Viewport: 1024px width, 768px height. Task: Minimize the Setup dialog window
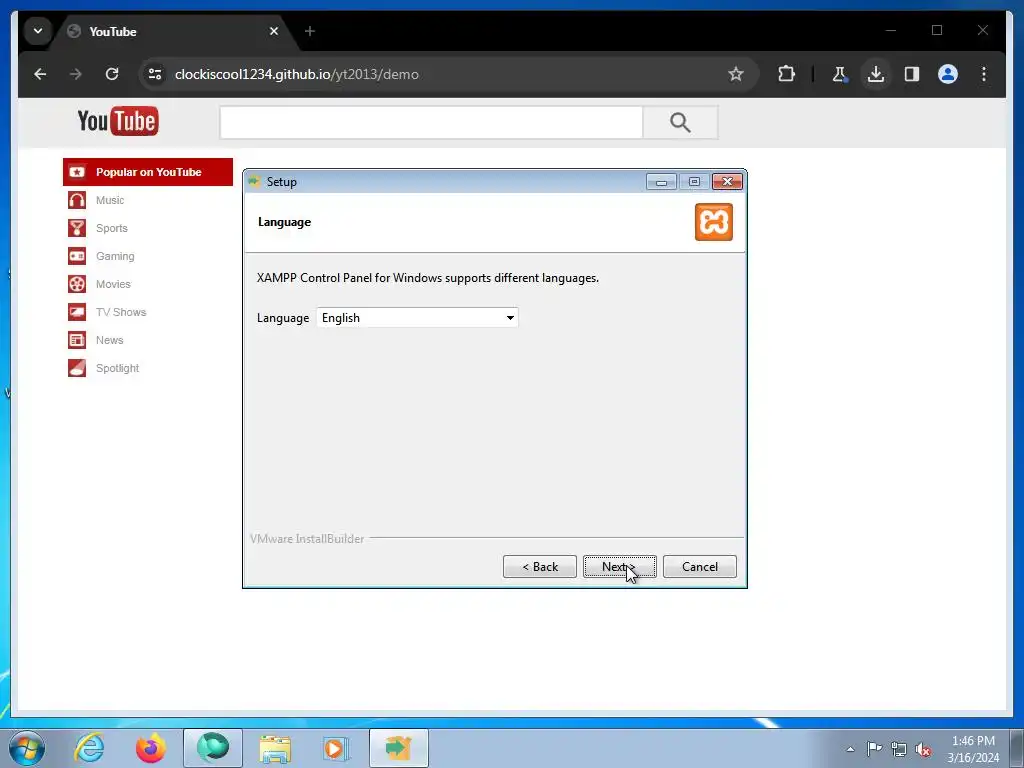tap(661, 182)
